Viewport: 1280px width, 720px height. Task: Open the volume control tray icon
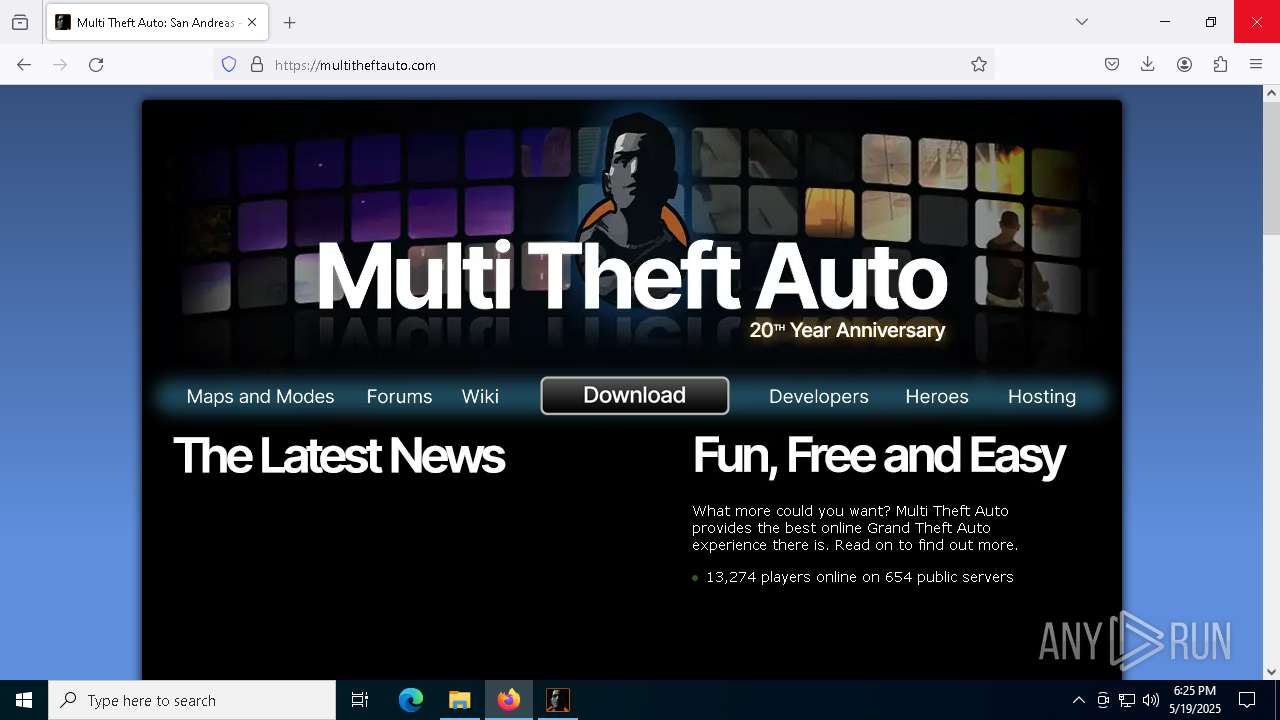coord(1151,700)
